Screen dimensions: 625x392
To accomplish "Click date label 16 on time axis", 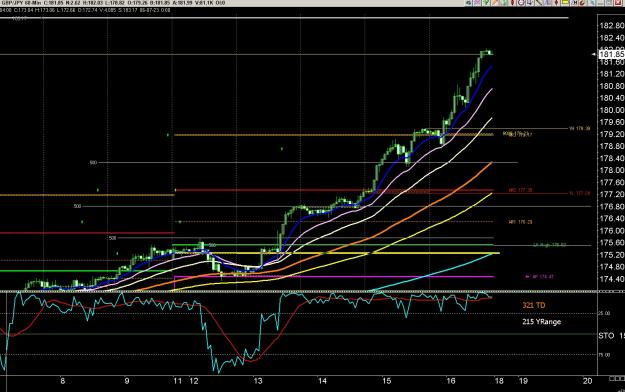I will click(x=451, y=381).
